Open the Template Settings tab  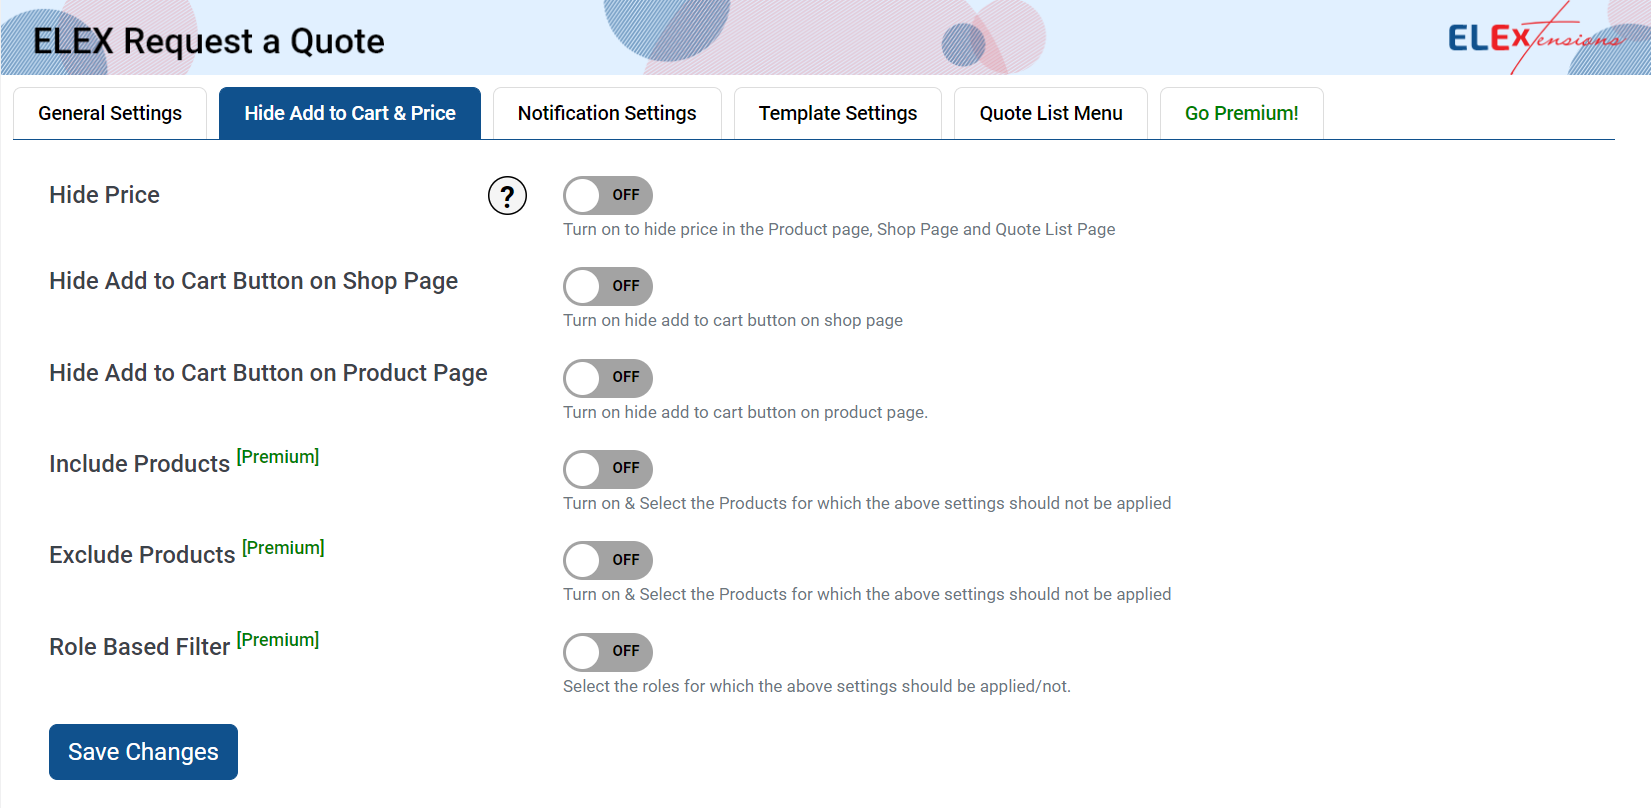point(838,113)
